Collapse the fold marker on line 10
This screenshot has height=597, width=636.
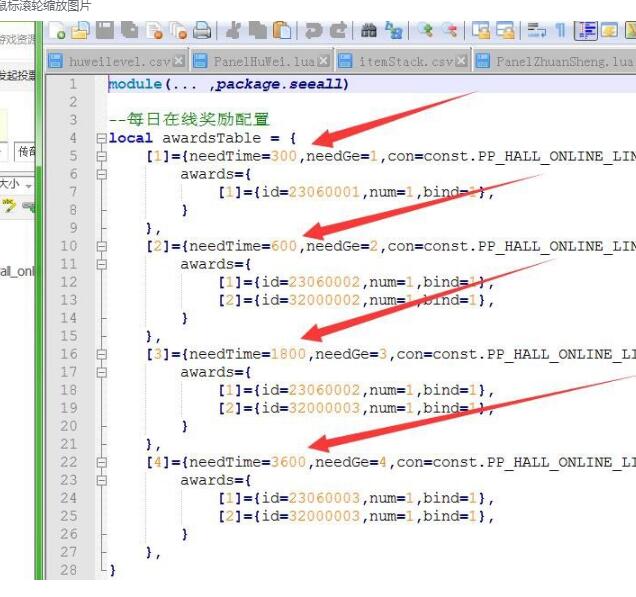coord(100,246)
